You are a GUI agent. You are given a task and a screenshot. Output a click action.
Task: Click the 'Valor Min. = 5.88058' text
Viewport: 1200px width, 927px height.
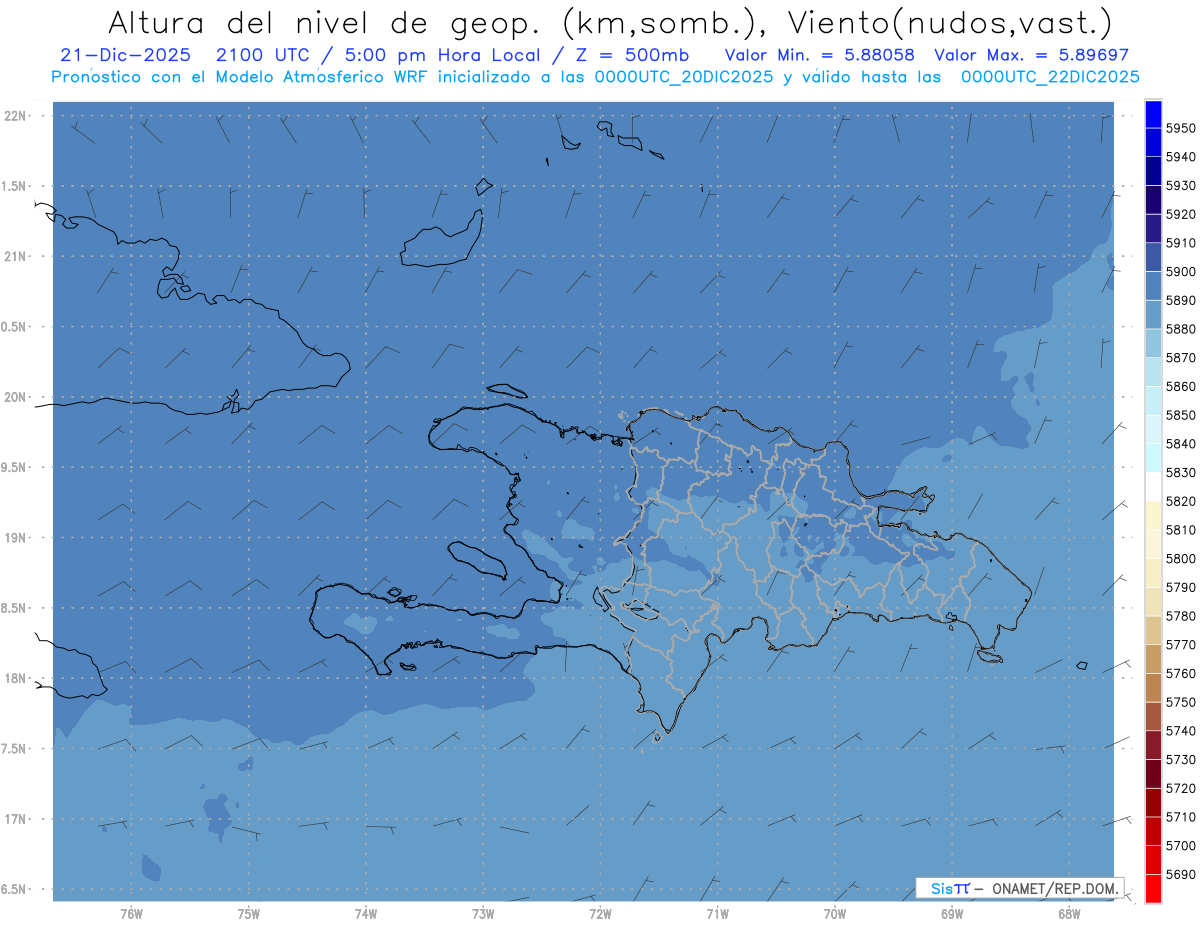coord(819,56)
